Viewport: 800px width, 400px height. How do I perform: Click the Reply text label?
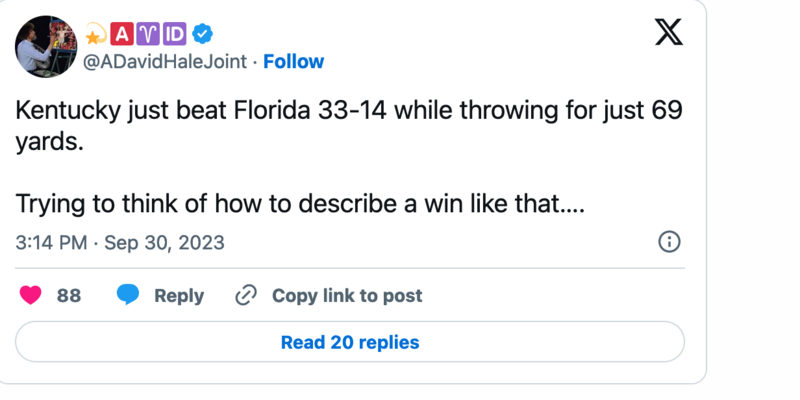coord(179,296)
